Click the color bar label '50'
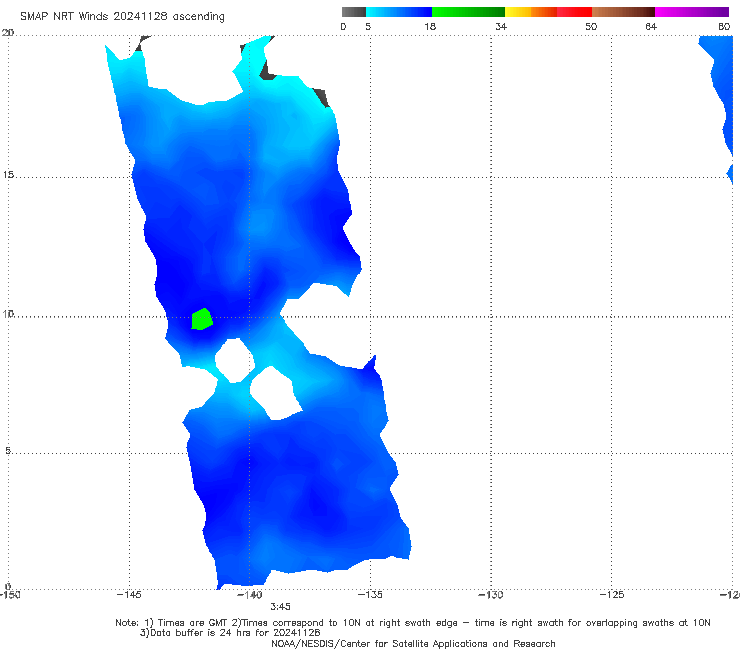The image size is (740, 650). [591, 26]
